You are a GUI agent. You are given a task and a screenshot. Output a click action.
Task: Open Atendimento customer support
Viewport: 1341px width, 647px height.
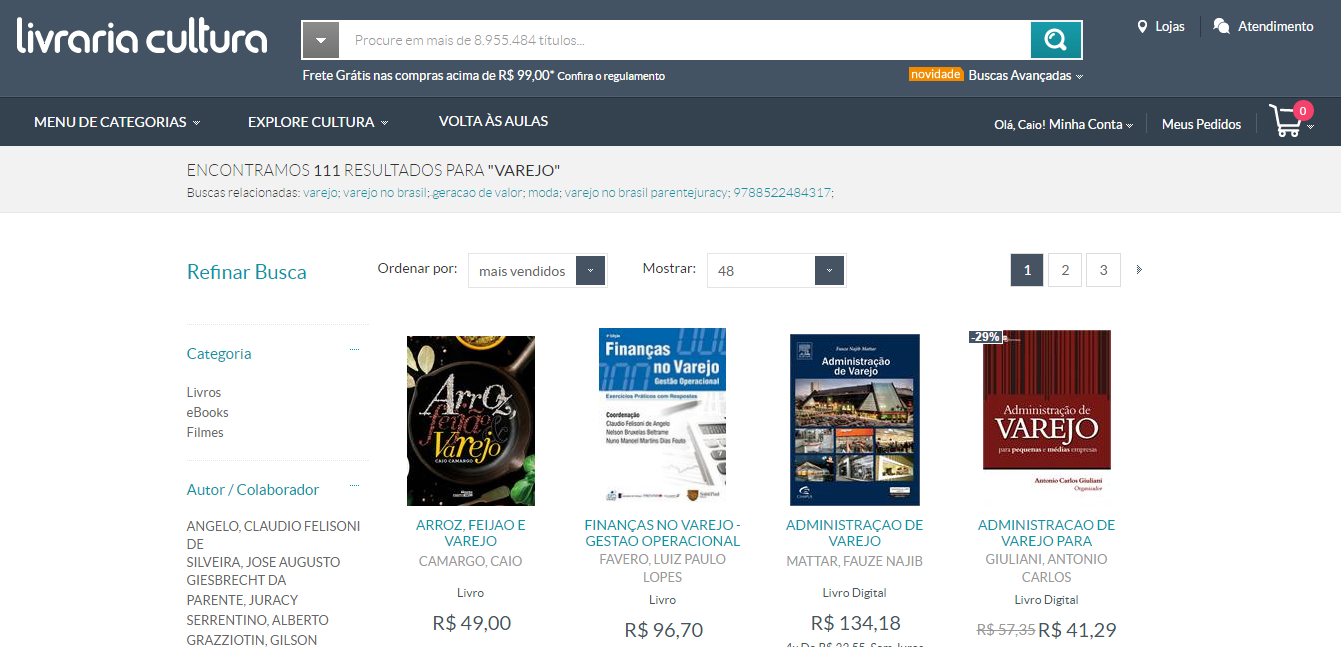pyautogui.click(x=1263, y=27)
